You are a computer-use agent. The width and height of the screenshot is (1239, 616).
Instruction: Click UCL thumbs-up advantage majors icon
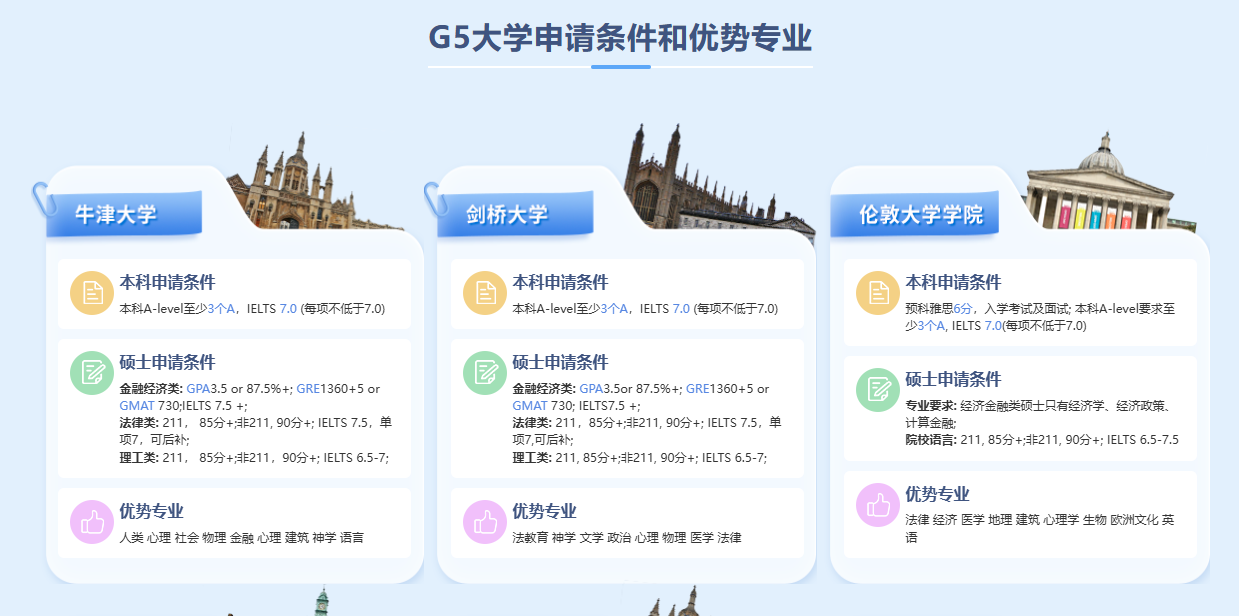pos(877,504)
